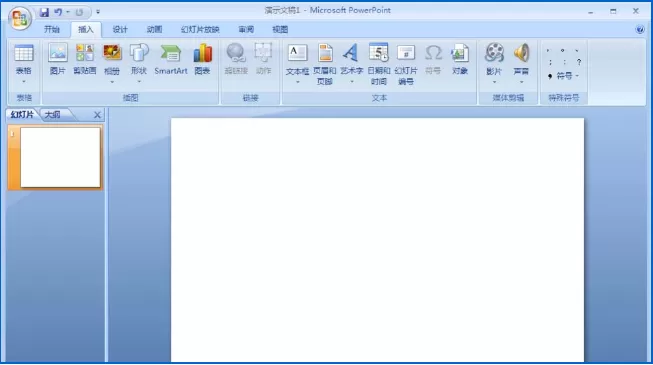Insert a picture with 图片 button
The width and height of the screenshot is (653, 365).
click(57, 59)
